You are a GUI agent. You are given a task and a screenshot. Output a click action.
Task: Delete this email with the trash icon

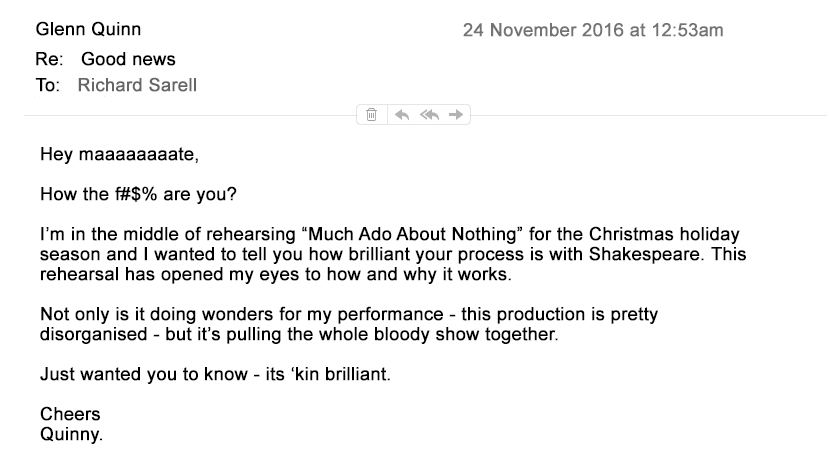372,115
